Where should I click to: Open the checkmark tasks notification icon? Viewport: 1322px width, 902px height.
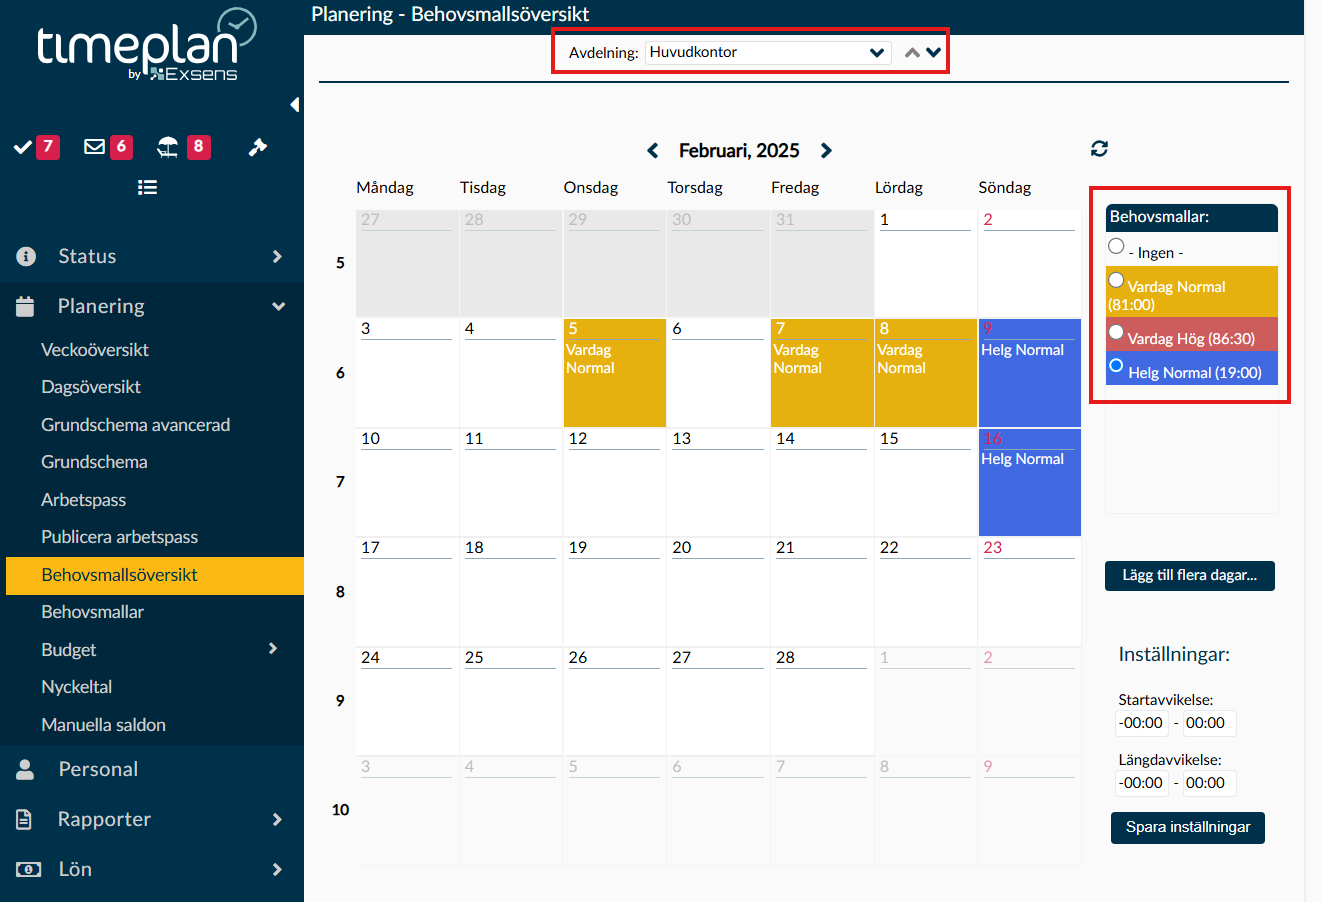(23, 147)
